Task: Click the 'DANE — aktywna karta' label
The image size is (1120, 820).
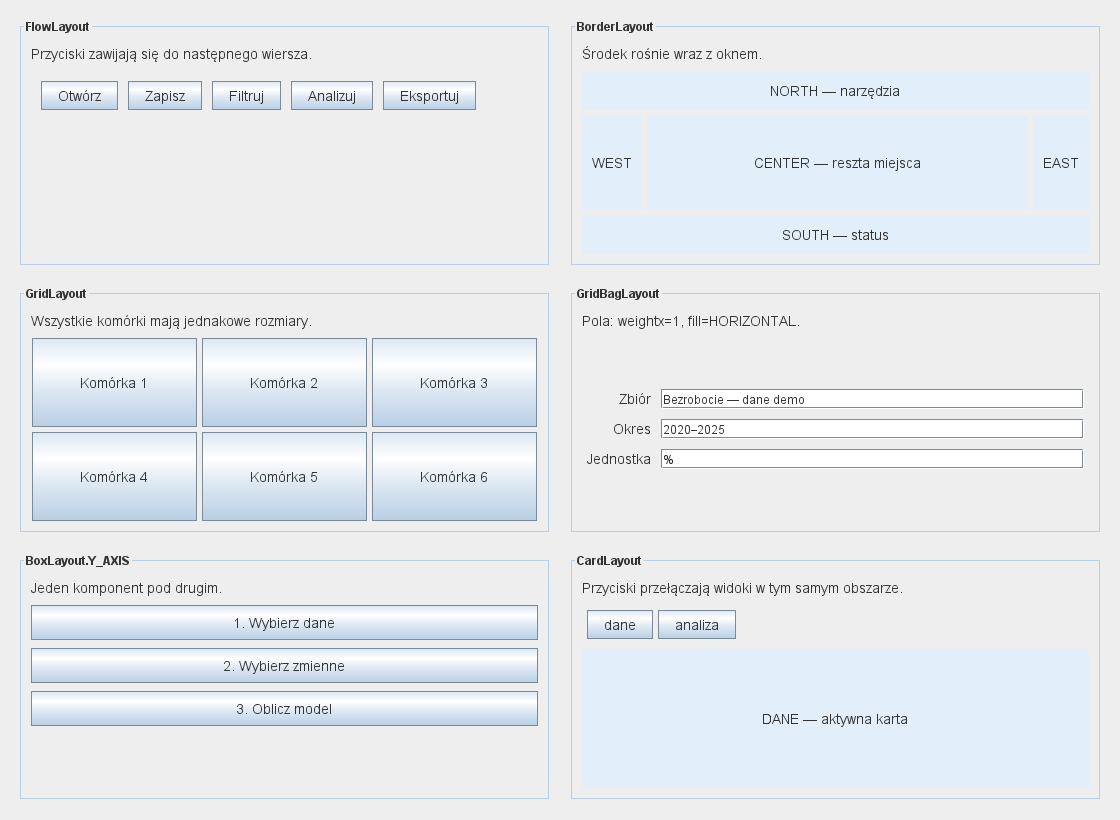Action: click(x=835, y=719)
